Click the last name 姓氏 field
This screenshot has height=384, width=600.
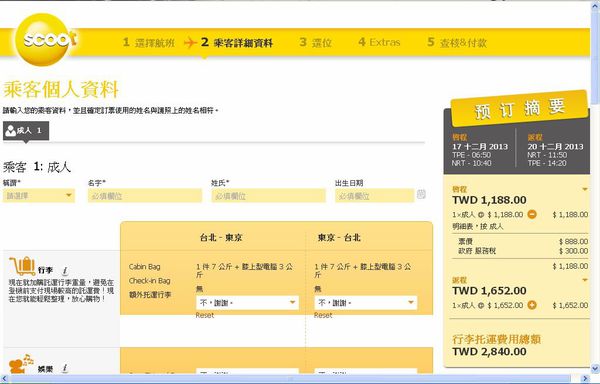pyautogui.click(x=268, y=196)
